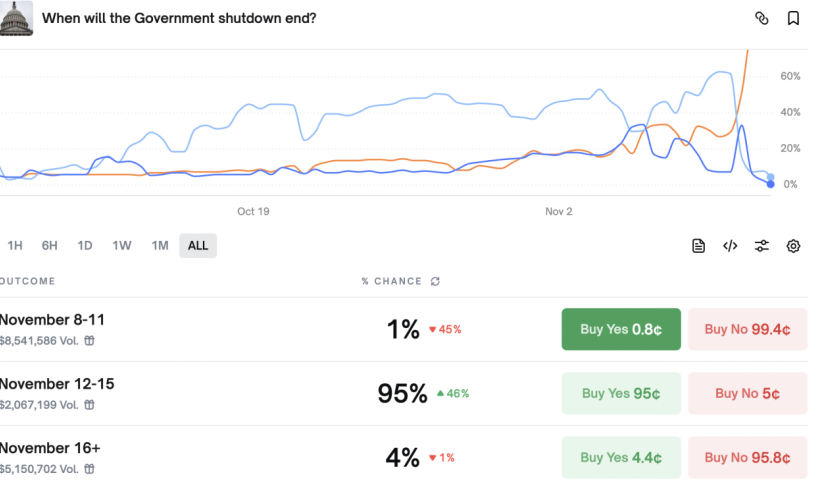Buy Yes for November 12-15 at 95¢
The image size is (825, 487).
[x=620, y=393]
